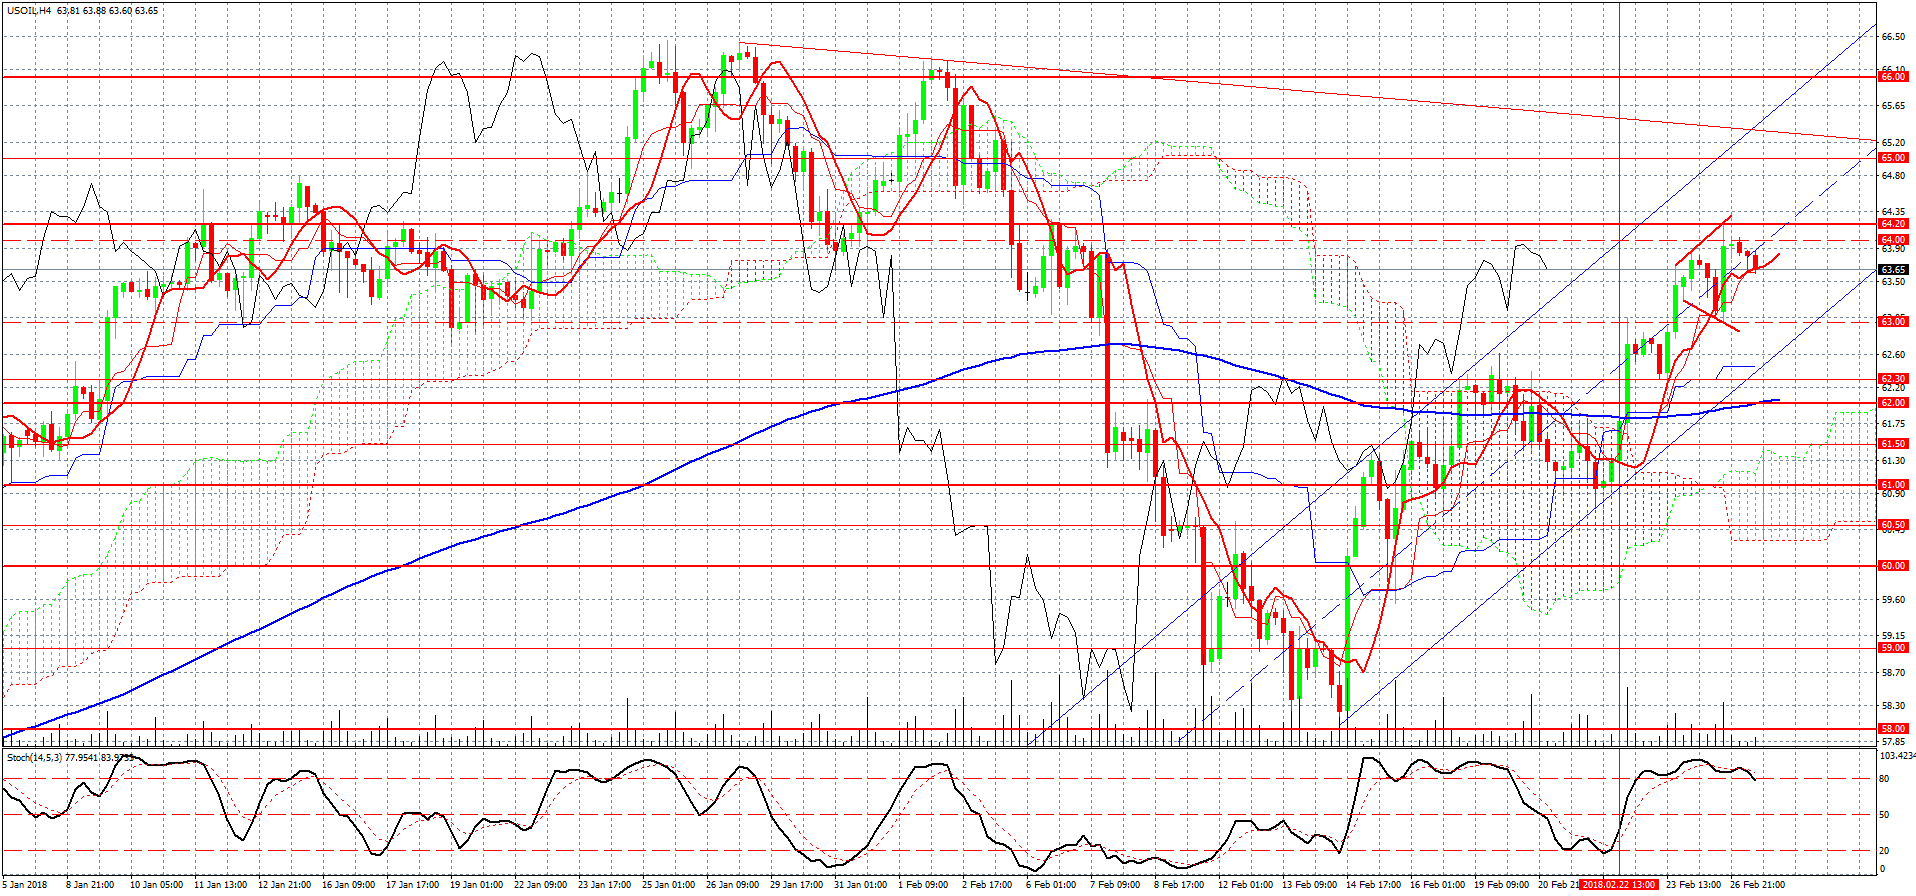Click the 64.80 price axis label
1916x896 pixels.
[1893, 176]
